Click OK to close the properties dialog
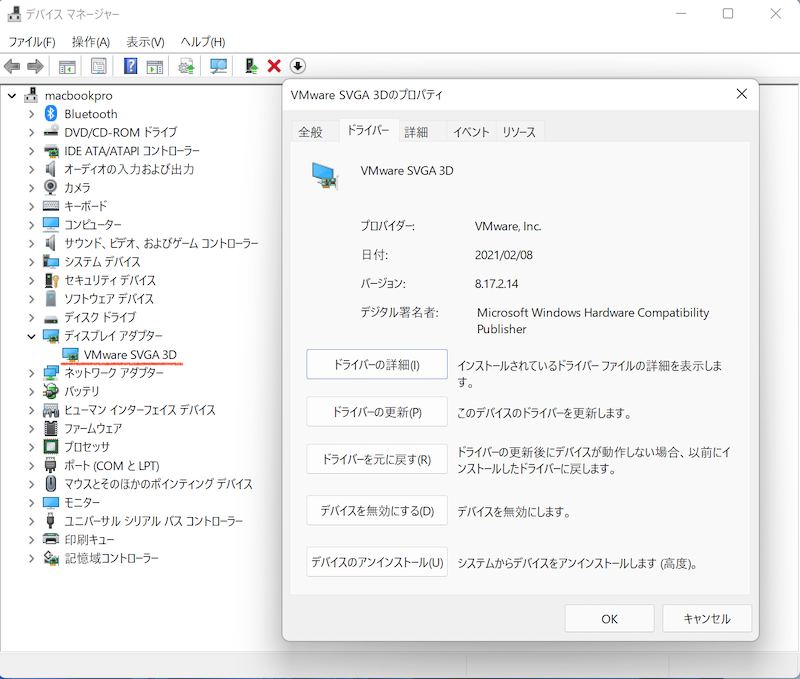 coord(609,618)
